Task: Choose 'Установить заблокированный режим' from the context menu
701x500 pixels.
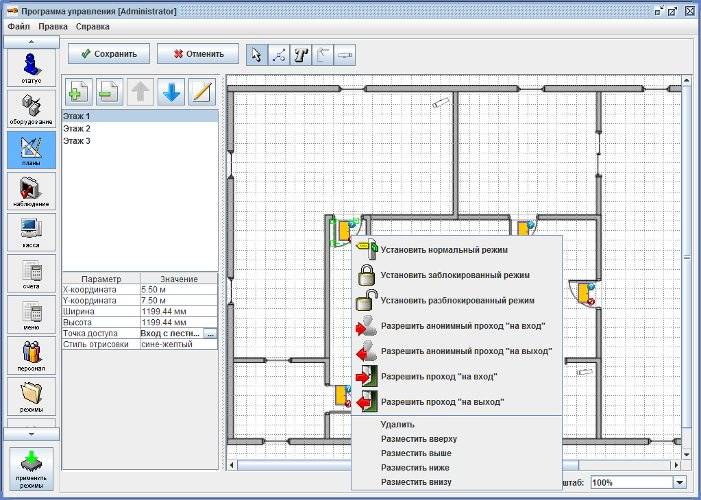Action: [x=455, y=275]
